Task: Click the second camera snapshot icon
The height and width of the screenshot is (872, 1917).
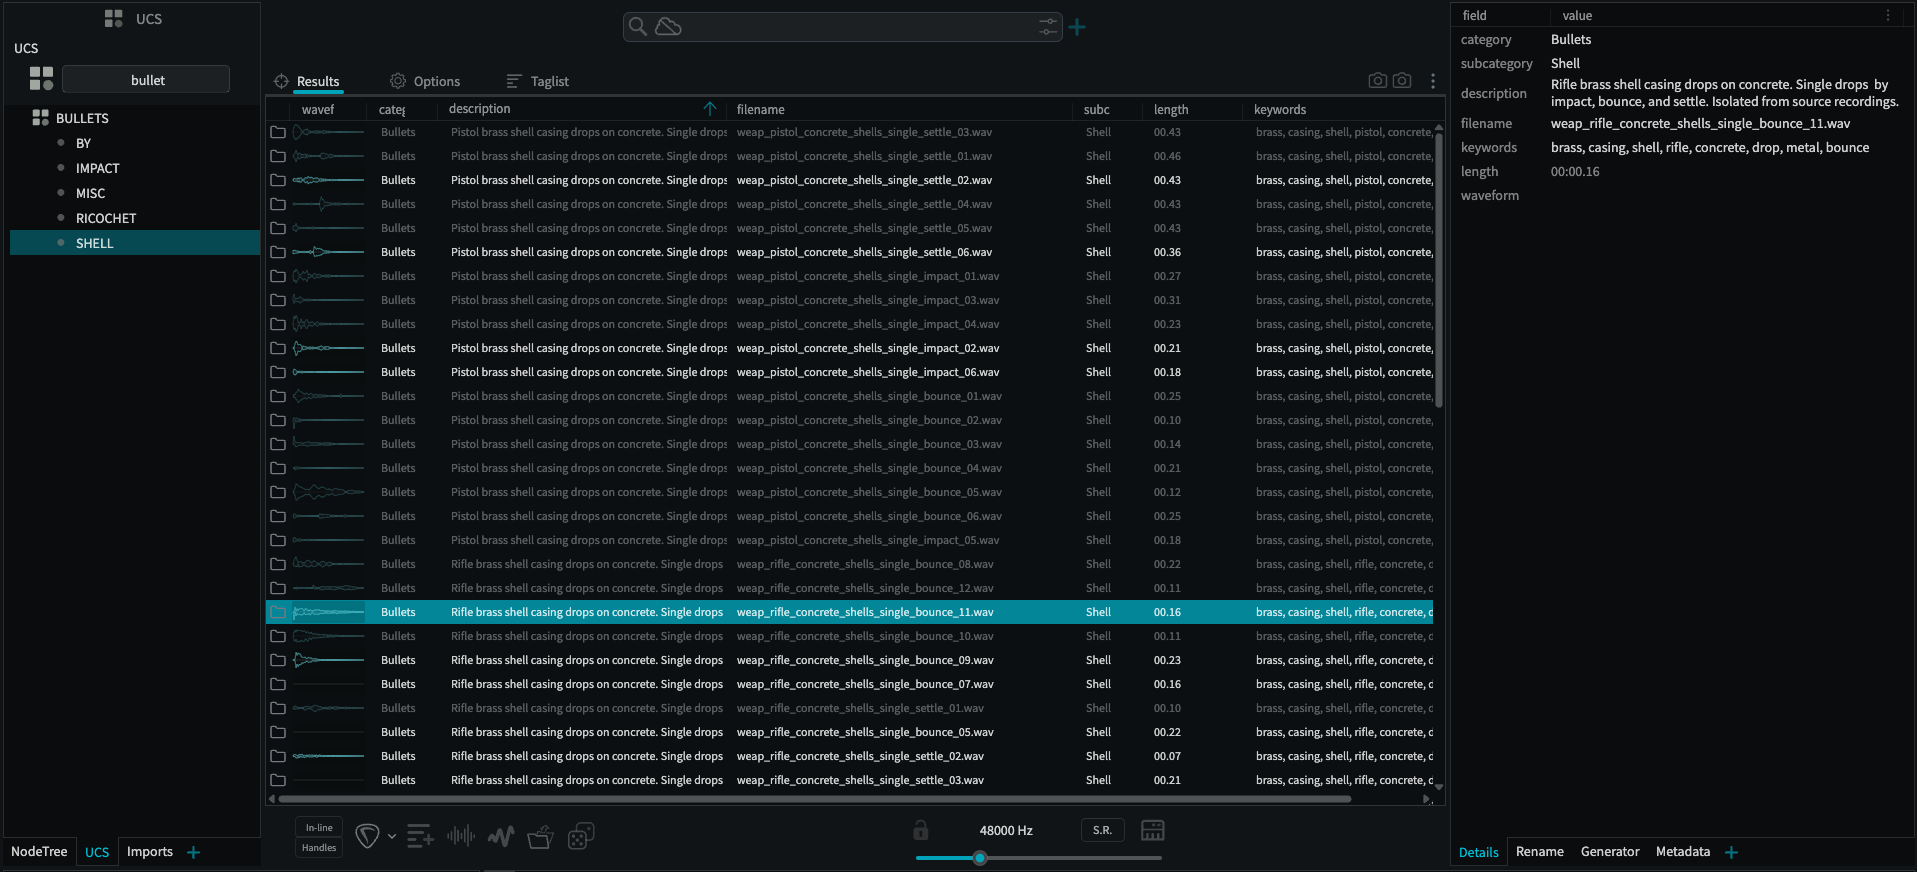Action: coord(1402,80)
